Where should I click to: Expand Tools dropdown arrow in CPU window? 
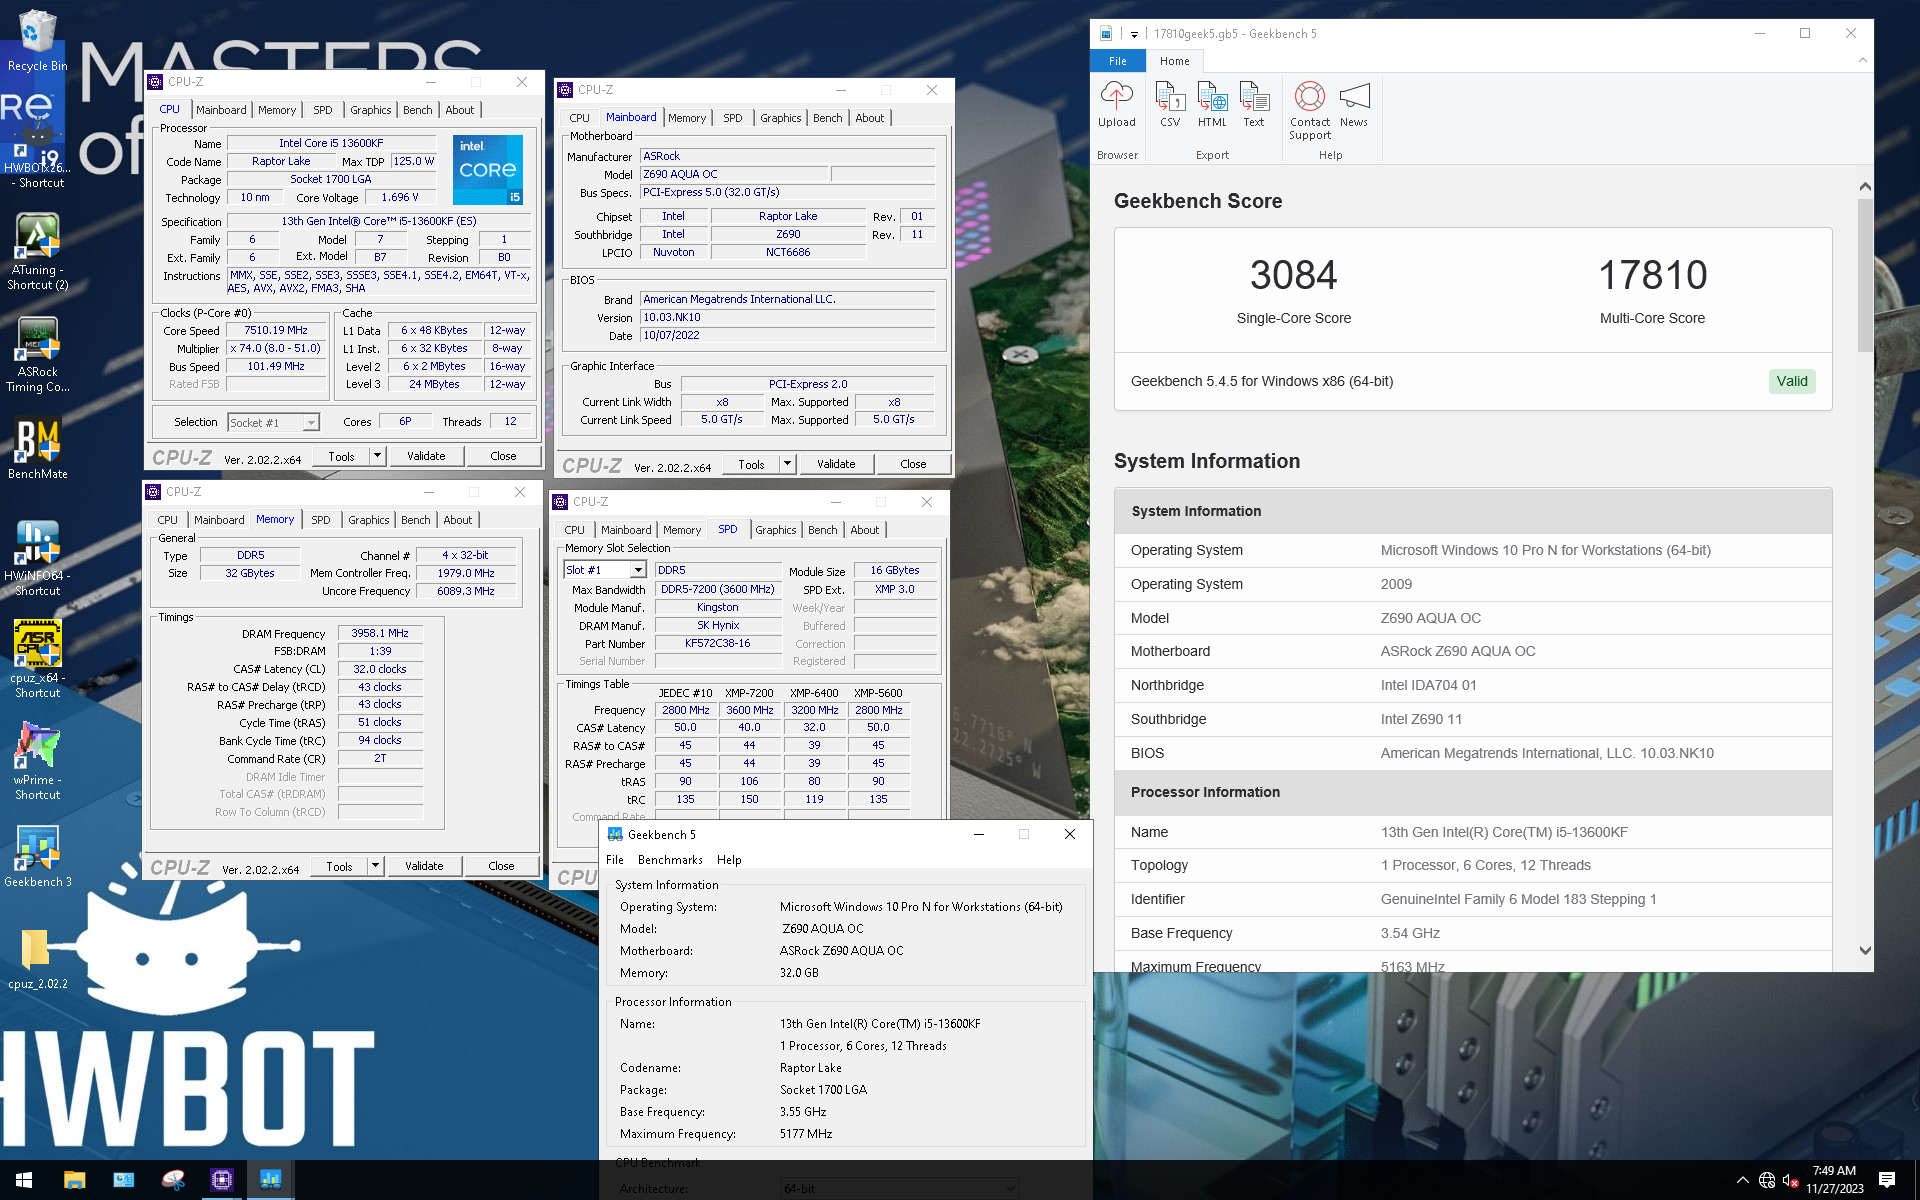tap(377, 456)
